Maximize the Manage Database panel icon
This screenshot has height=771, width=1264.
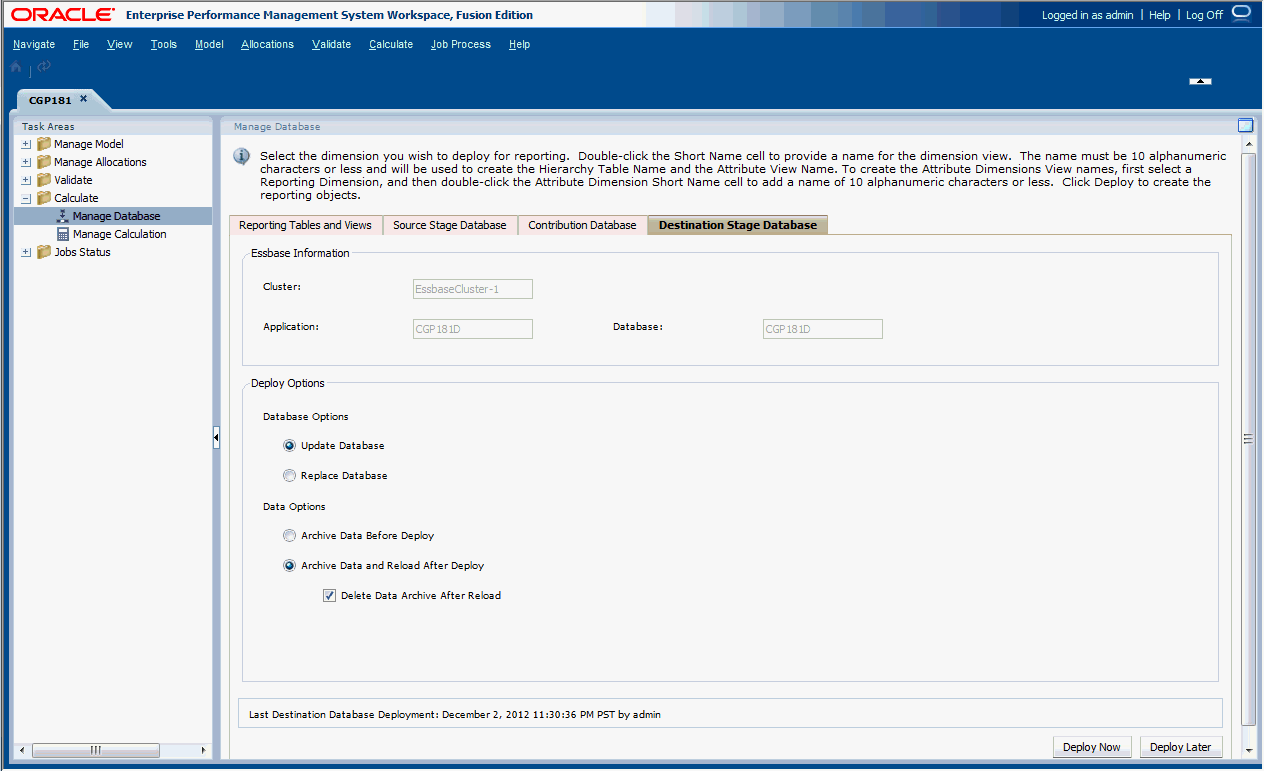pos(1245,126)
